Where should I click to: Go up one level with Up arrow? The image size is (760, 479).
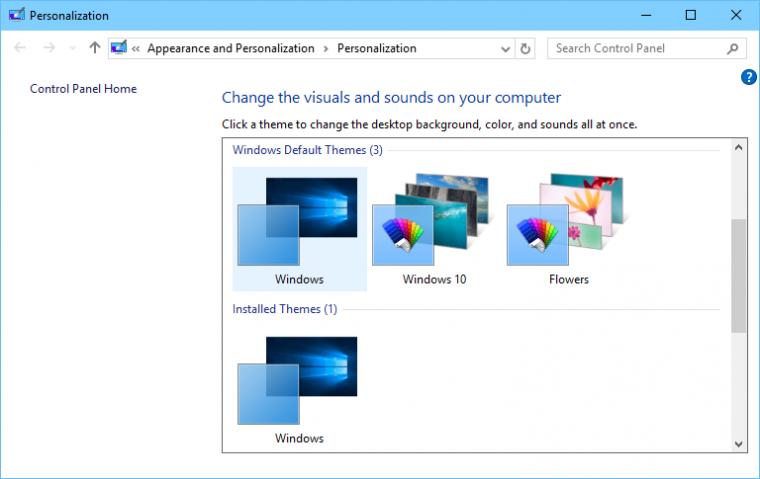tap(95, 48)
